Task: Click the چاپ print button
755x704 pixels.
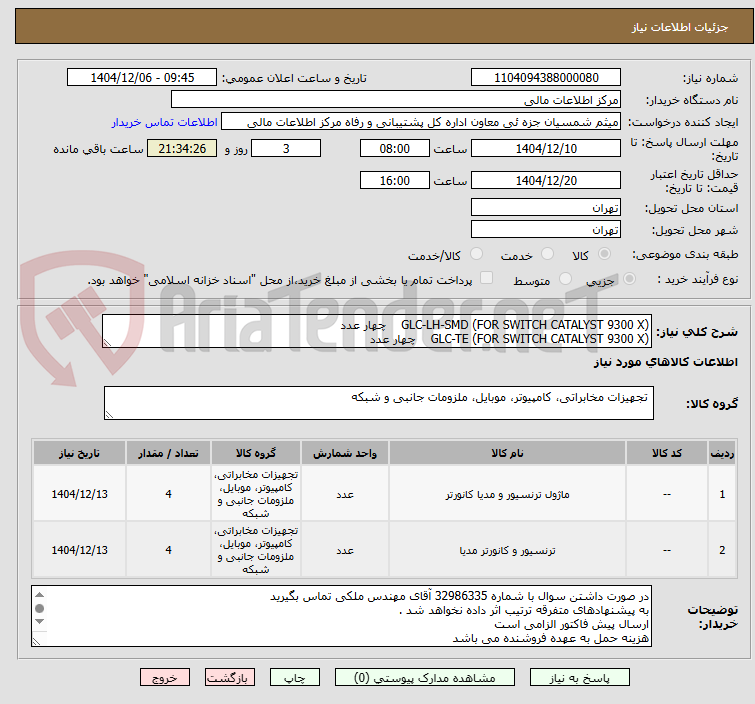Action: tap(294, 678)
